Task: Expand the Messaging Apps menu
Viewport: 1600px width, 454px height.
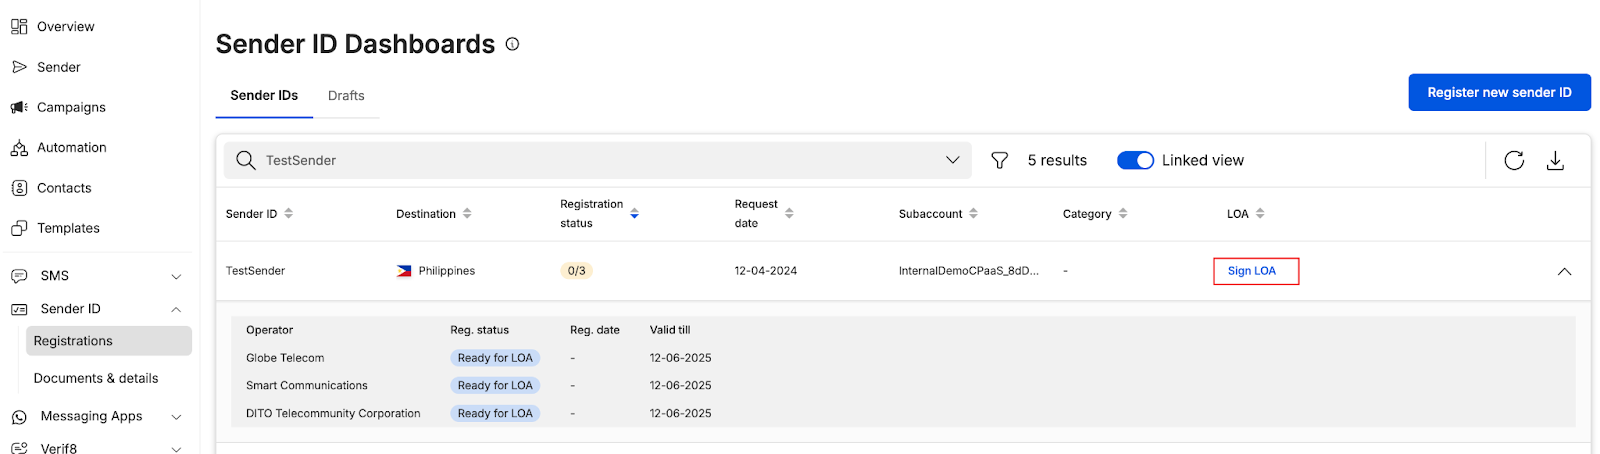Action: tap(176, 417)
